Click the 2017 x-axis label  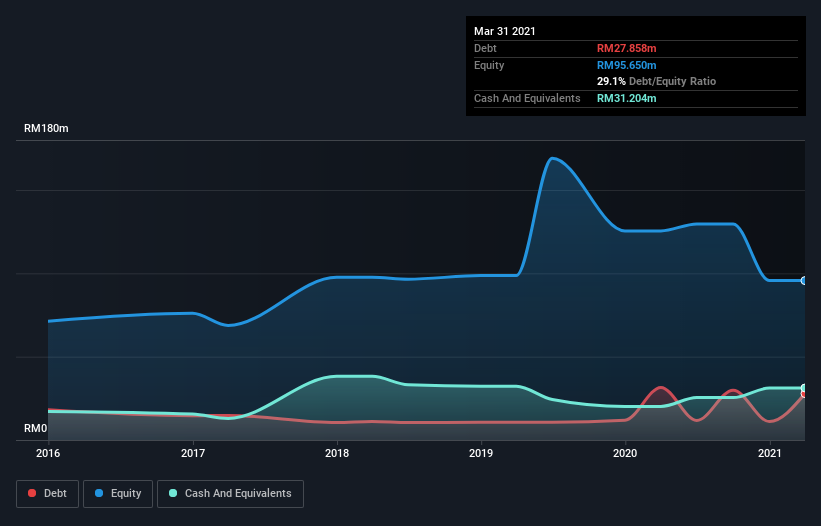193,453
